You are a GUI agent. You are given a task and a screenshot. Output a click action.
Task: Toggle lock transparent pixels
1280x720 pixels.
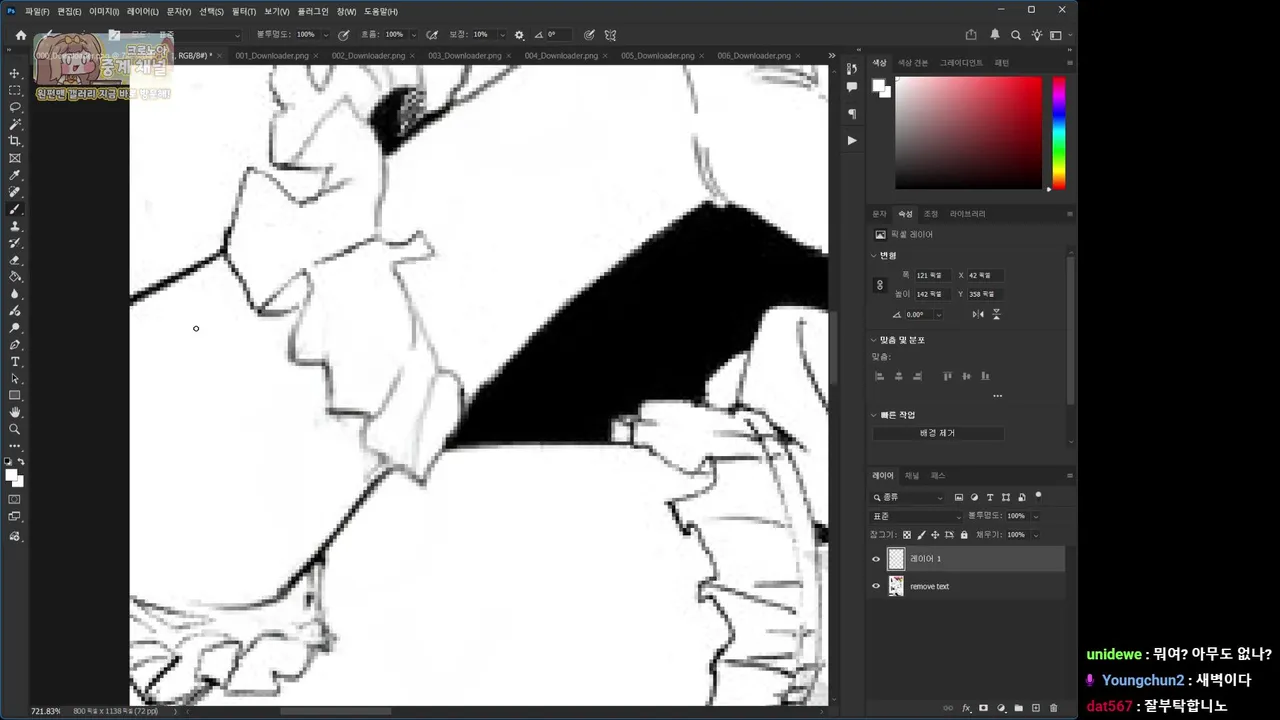tap(907, 535)
